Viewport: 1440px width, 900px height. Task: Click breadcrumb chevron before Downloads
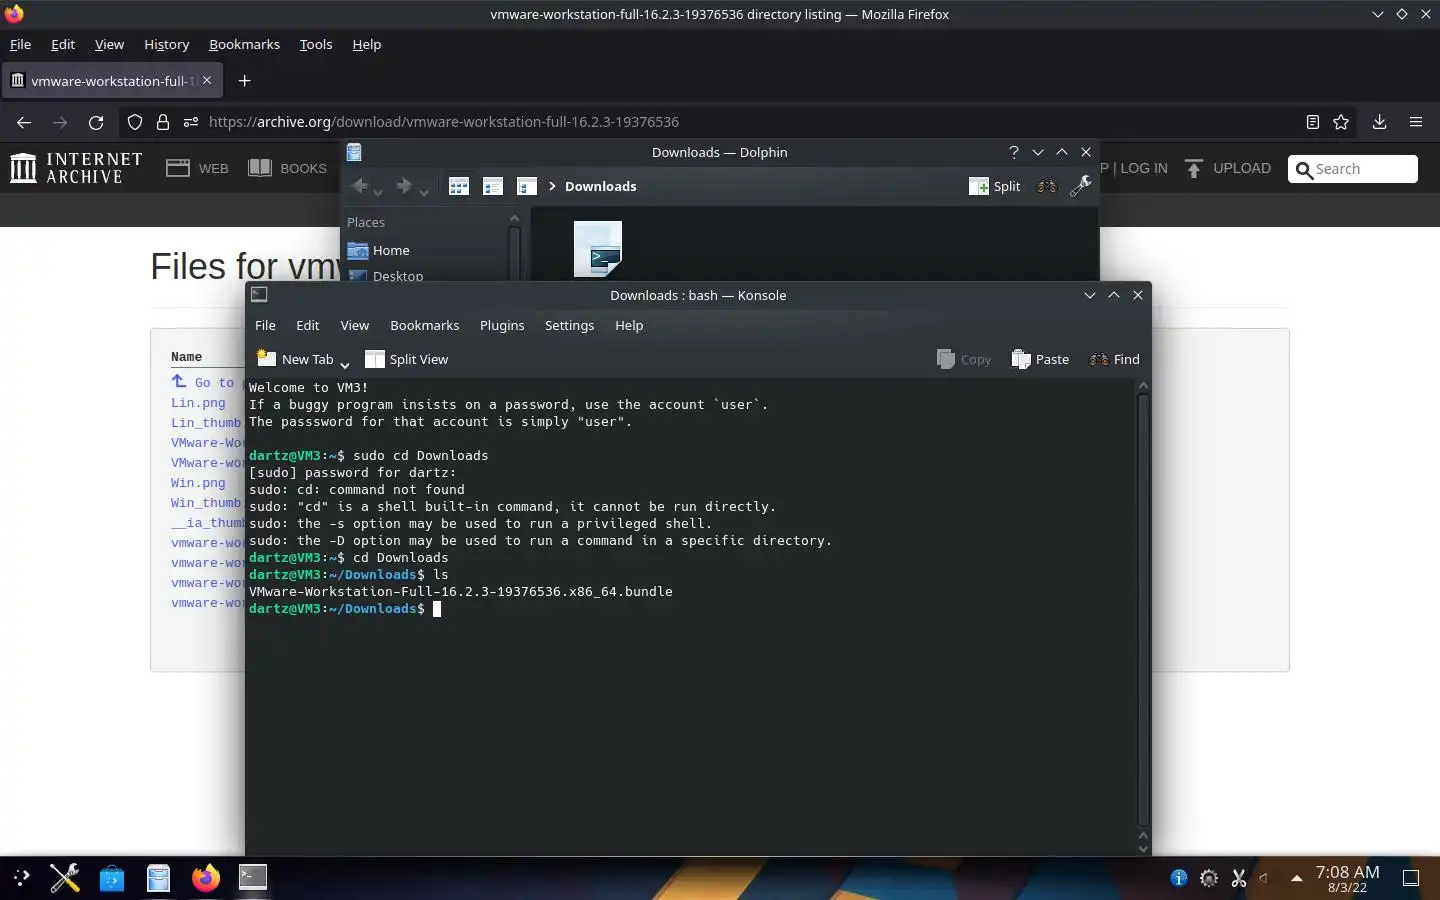point(552,186)
